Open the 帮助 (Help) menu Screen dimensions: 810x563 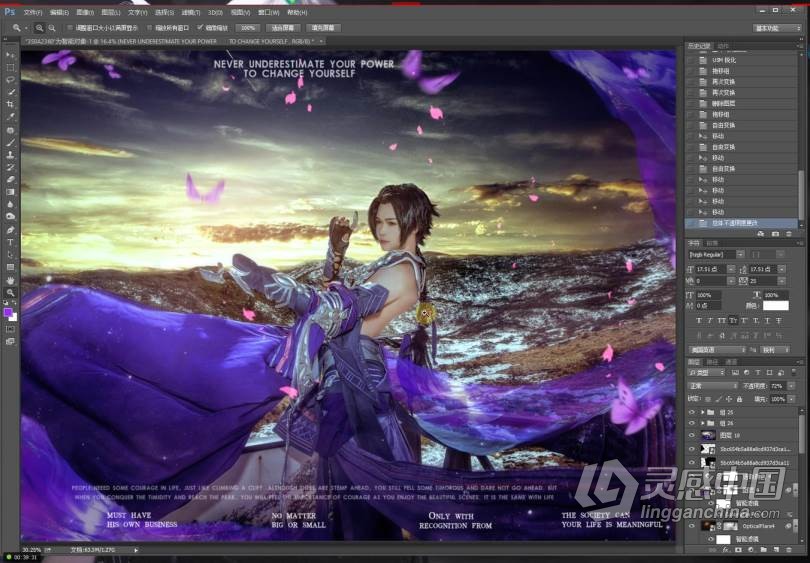(x=297, y=12)
